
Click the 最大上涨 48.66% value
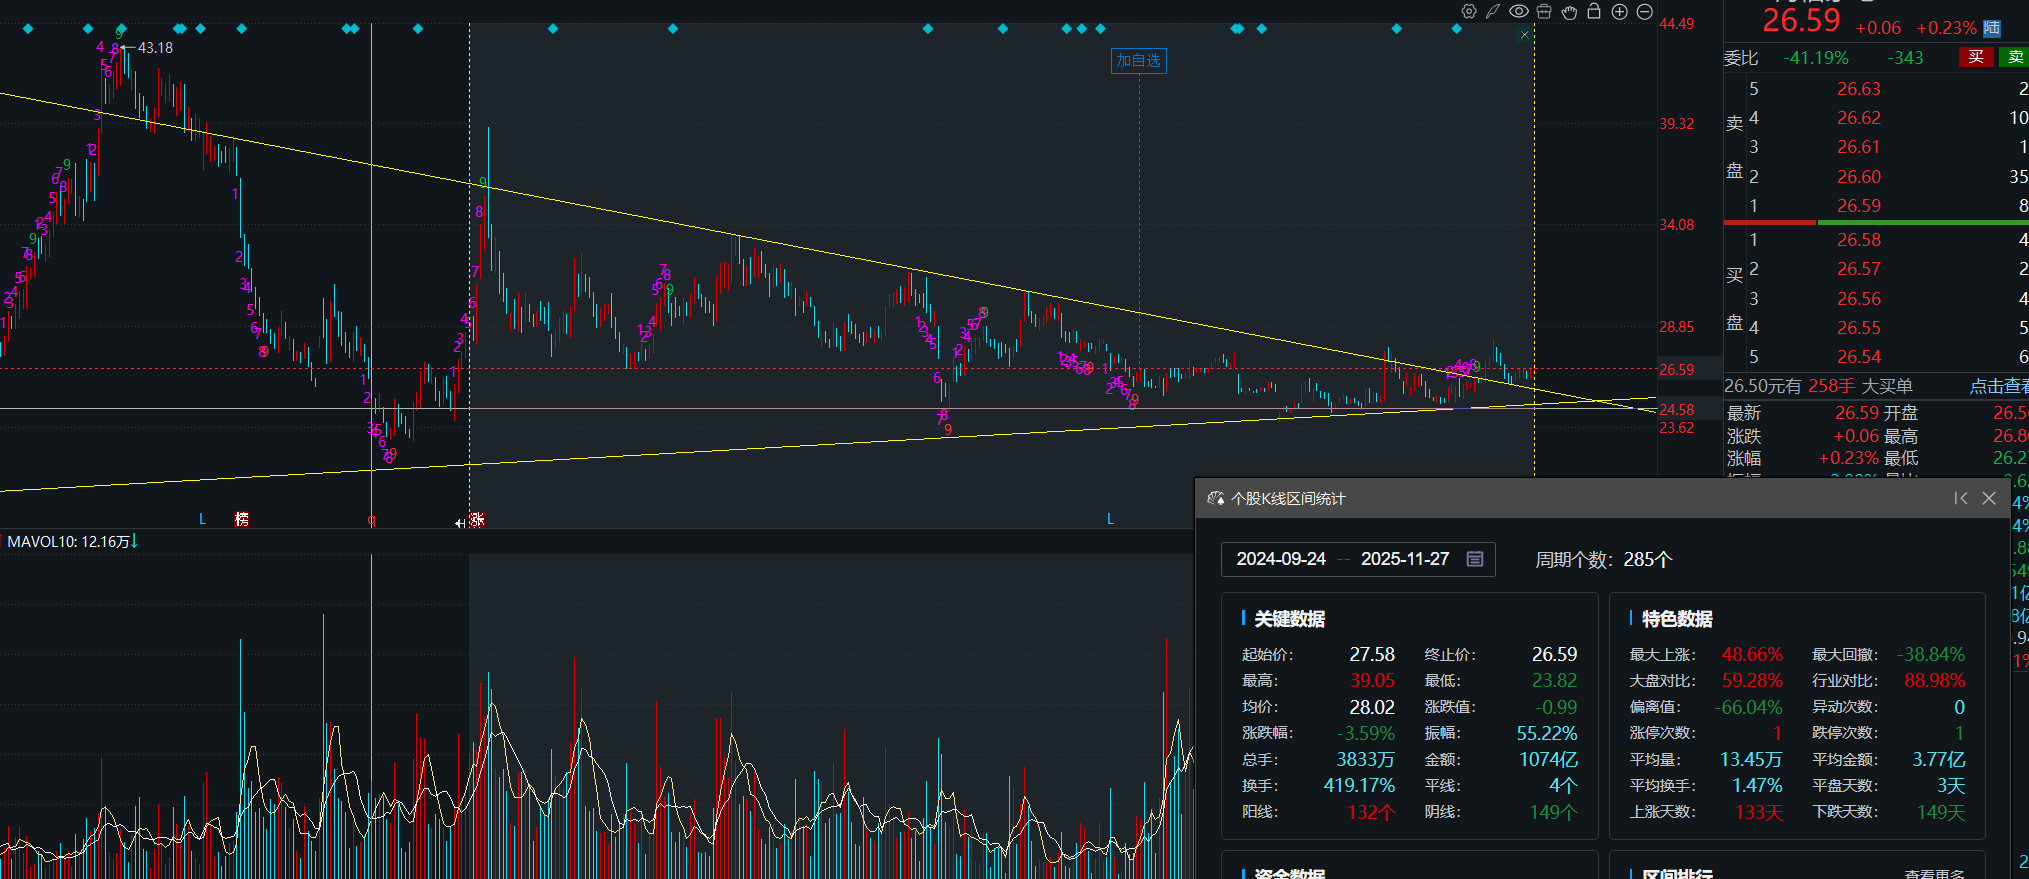pyautogui.click(x=1752, y=655)
